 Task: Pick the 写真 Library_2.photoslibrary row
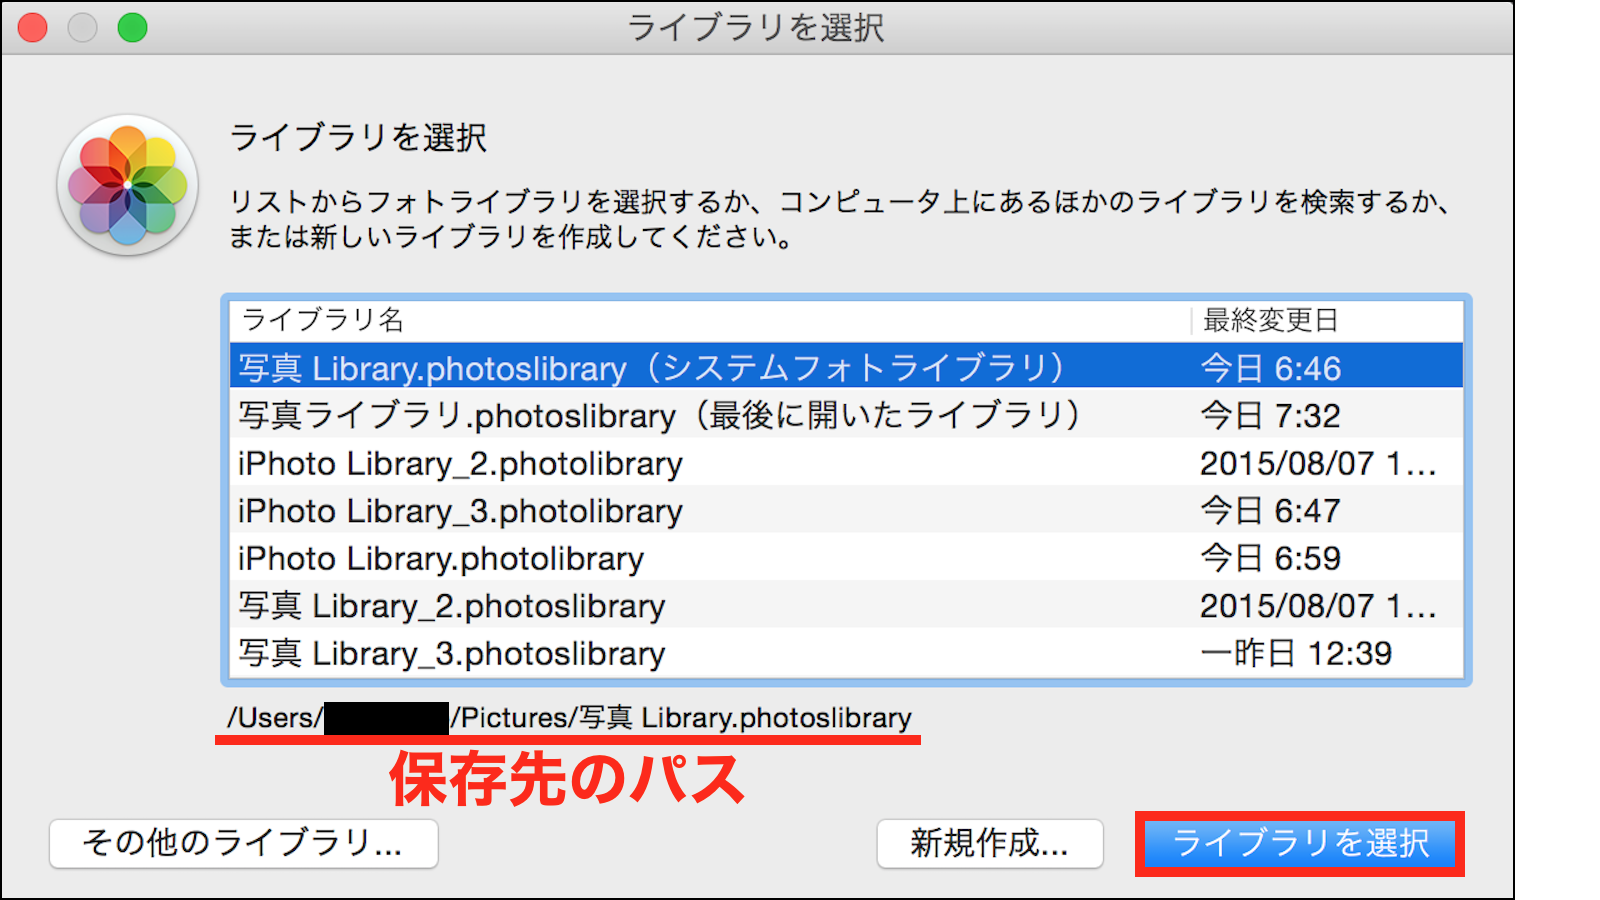tap(846, 605)
